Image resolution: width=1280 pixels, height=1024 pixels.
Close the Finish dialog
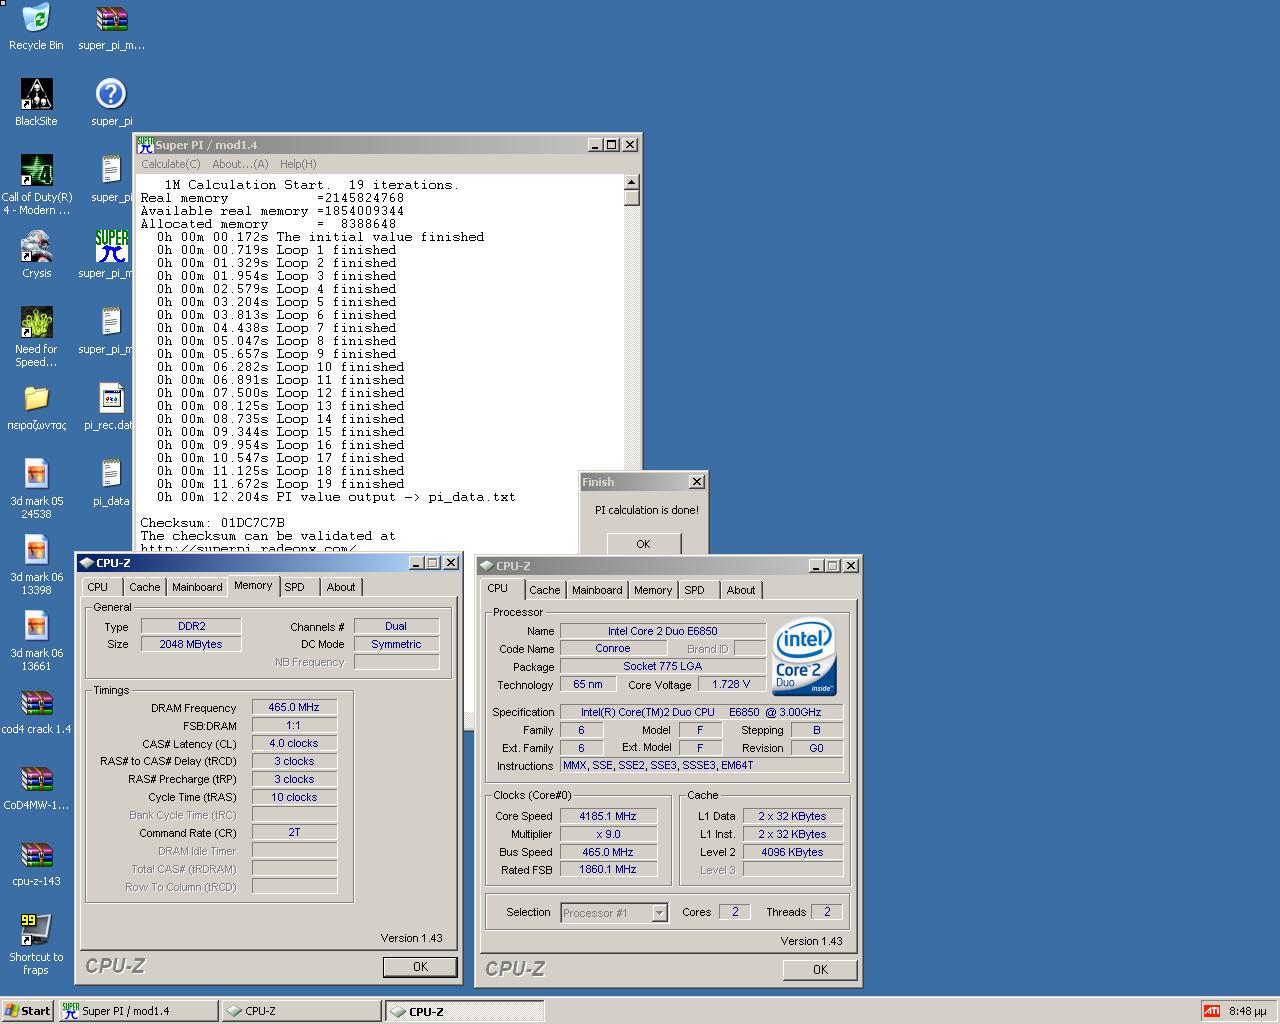(697, 482)
